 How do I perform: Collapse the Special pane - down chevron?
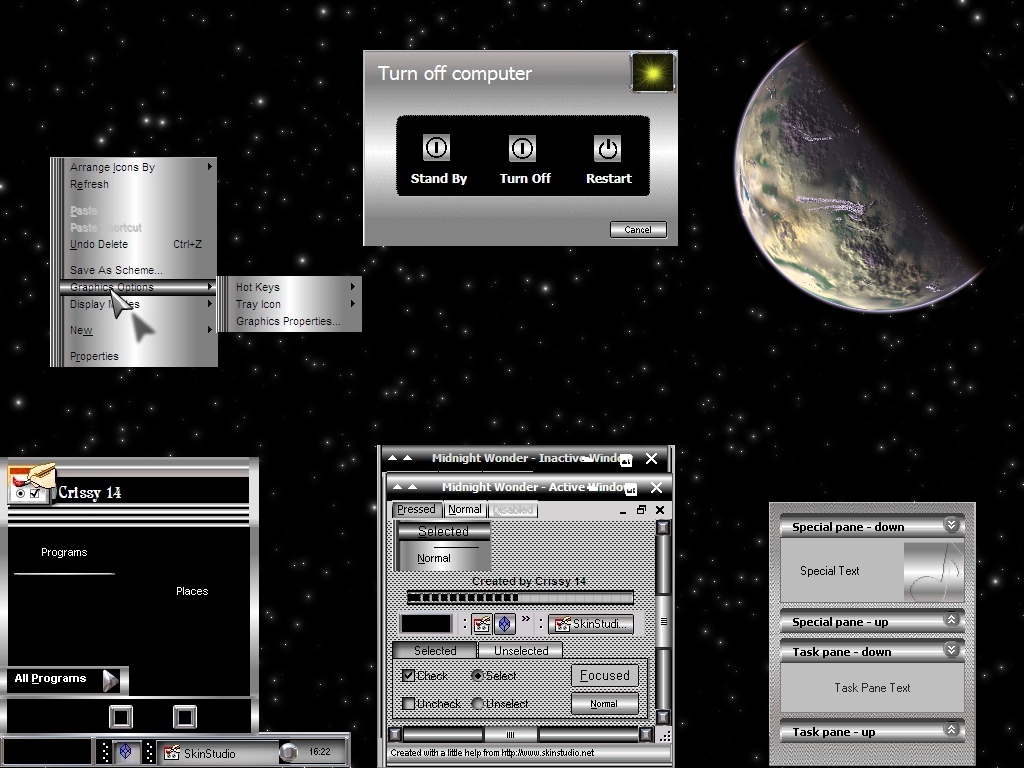tap(952, 525)
